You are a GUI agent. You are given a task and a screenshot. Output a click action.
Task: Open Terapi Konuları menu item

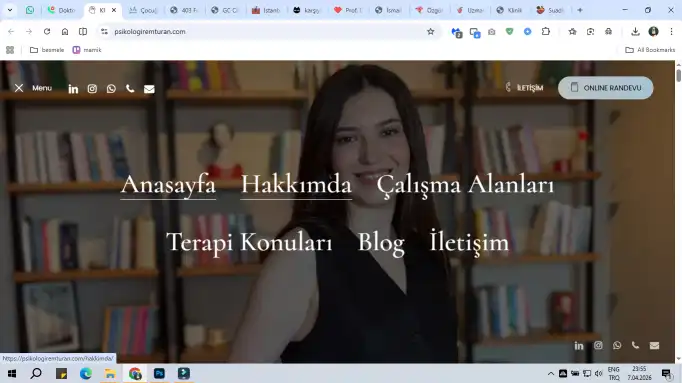coord(249,242)
